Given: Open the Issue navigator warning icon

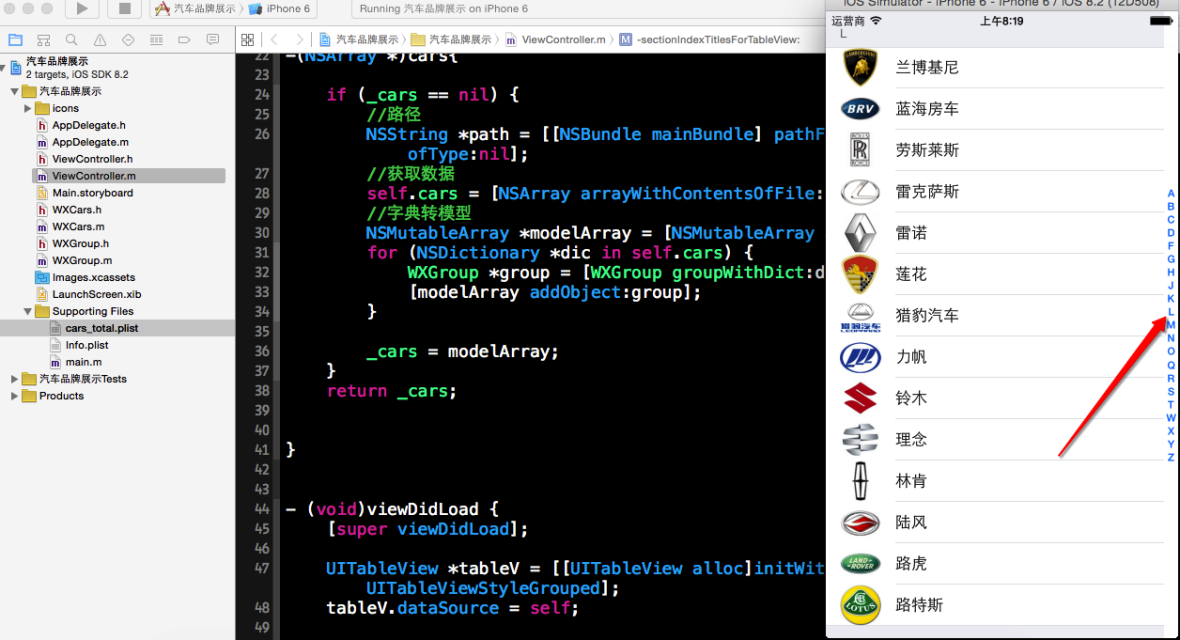Looking at the screenshot, I should coord(99,40).
